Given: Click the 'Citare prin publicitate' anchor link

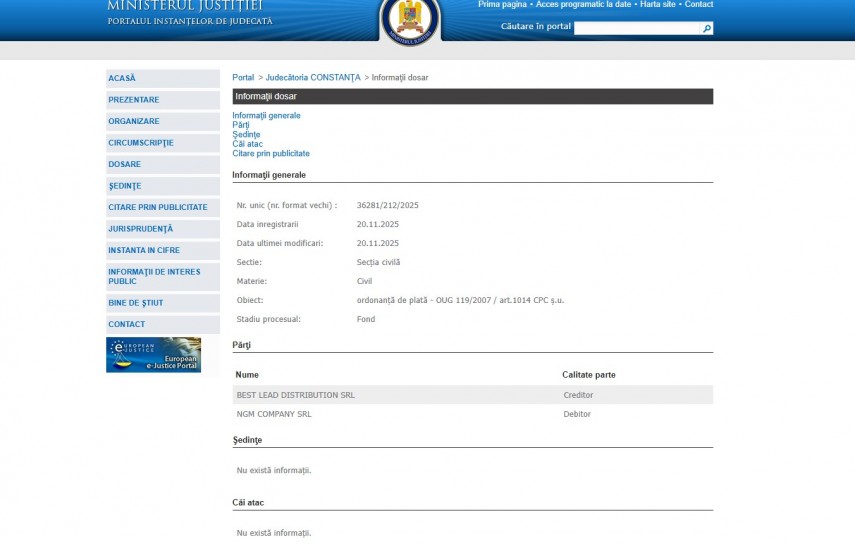Looking at the screenshot, I should click(271, 154).
